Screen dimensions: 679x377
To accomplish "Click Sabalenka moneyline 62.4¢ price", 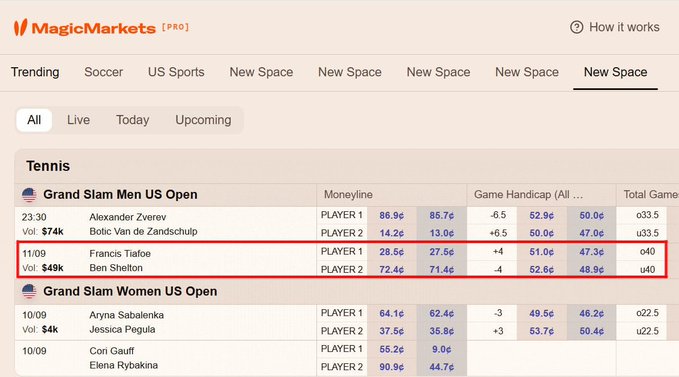I will click(442, 313).
